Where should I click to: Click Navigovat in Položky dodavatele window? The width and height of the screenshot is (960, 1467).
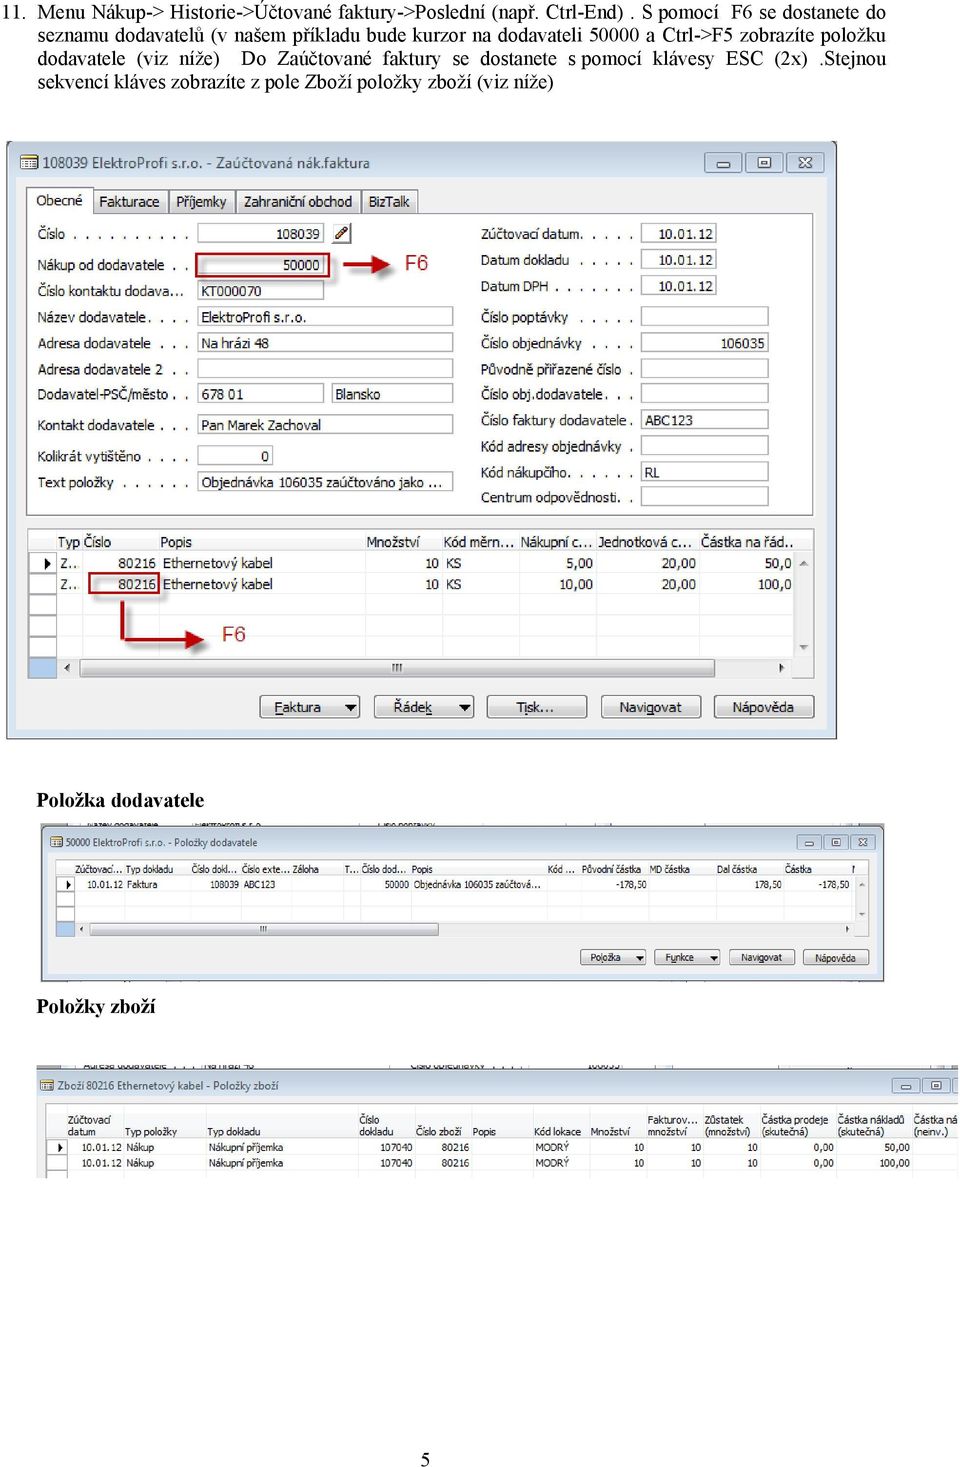pos(761,957)
